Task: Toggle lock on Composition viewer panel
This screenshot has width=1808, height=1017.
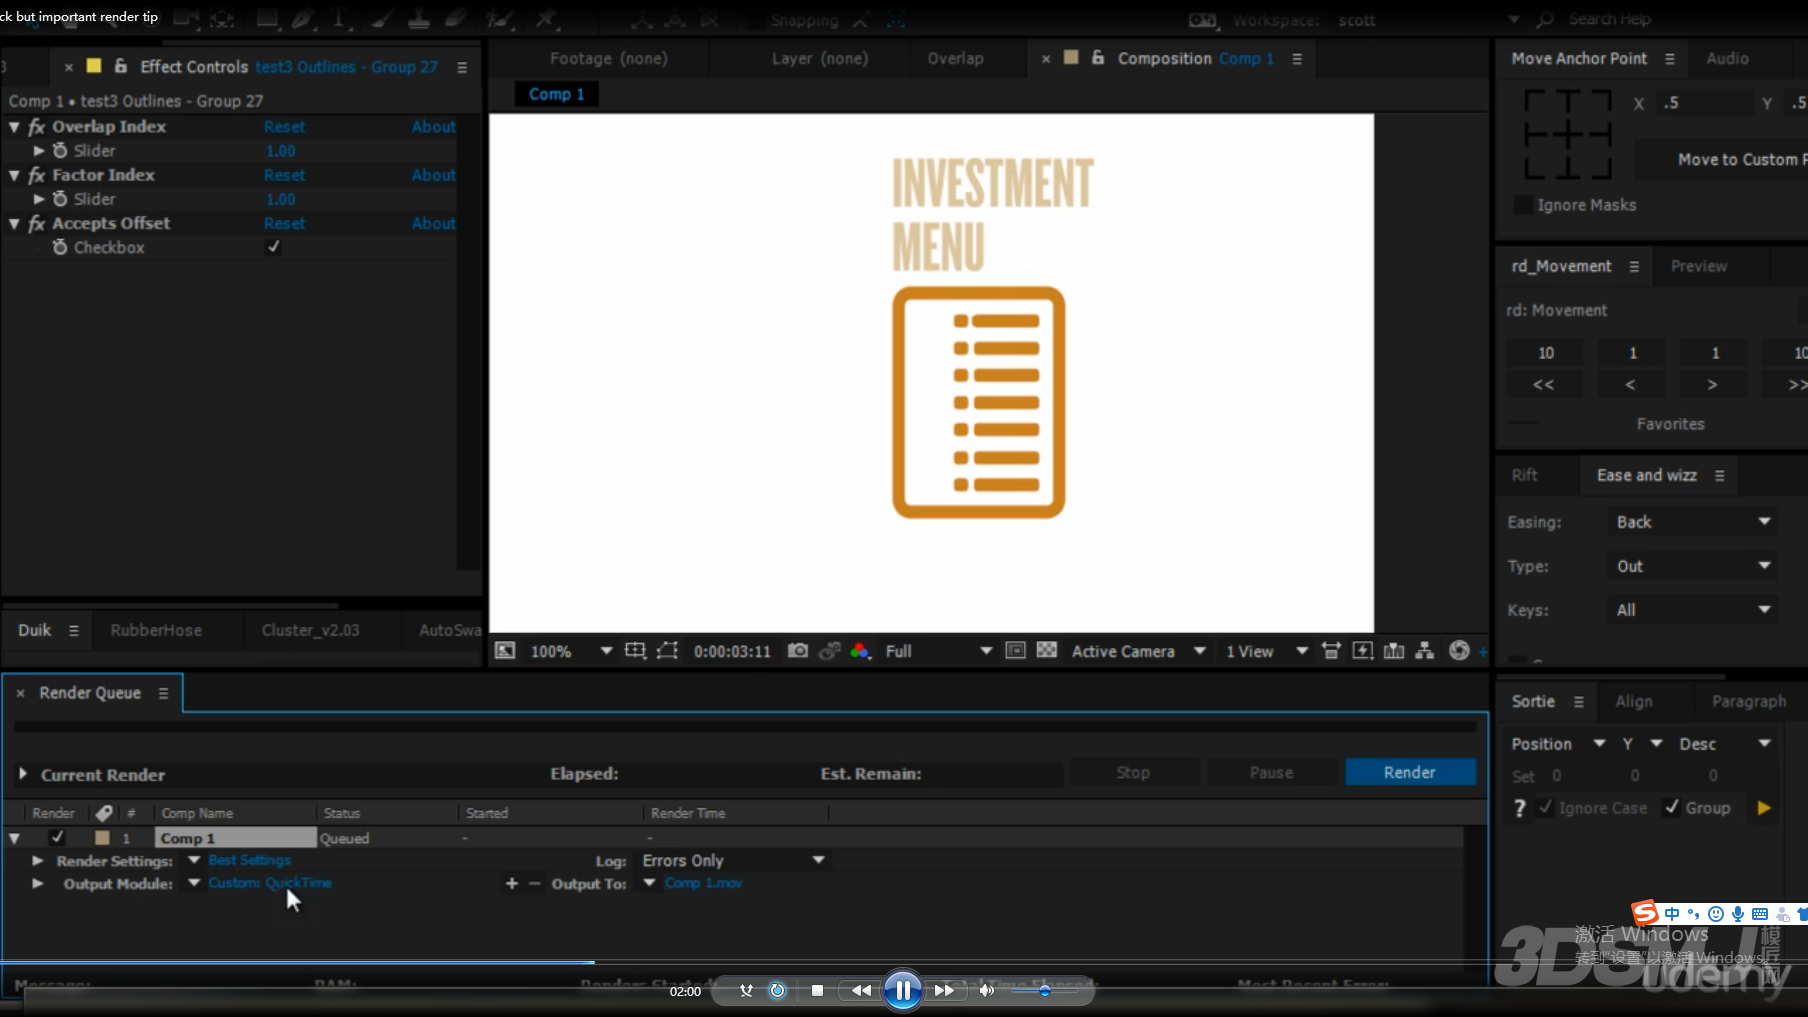Action: pos(1098,58)
